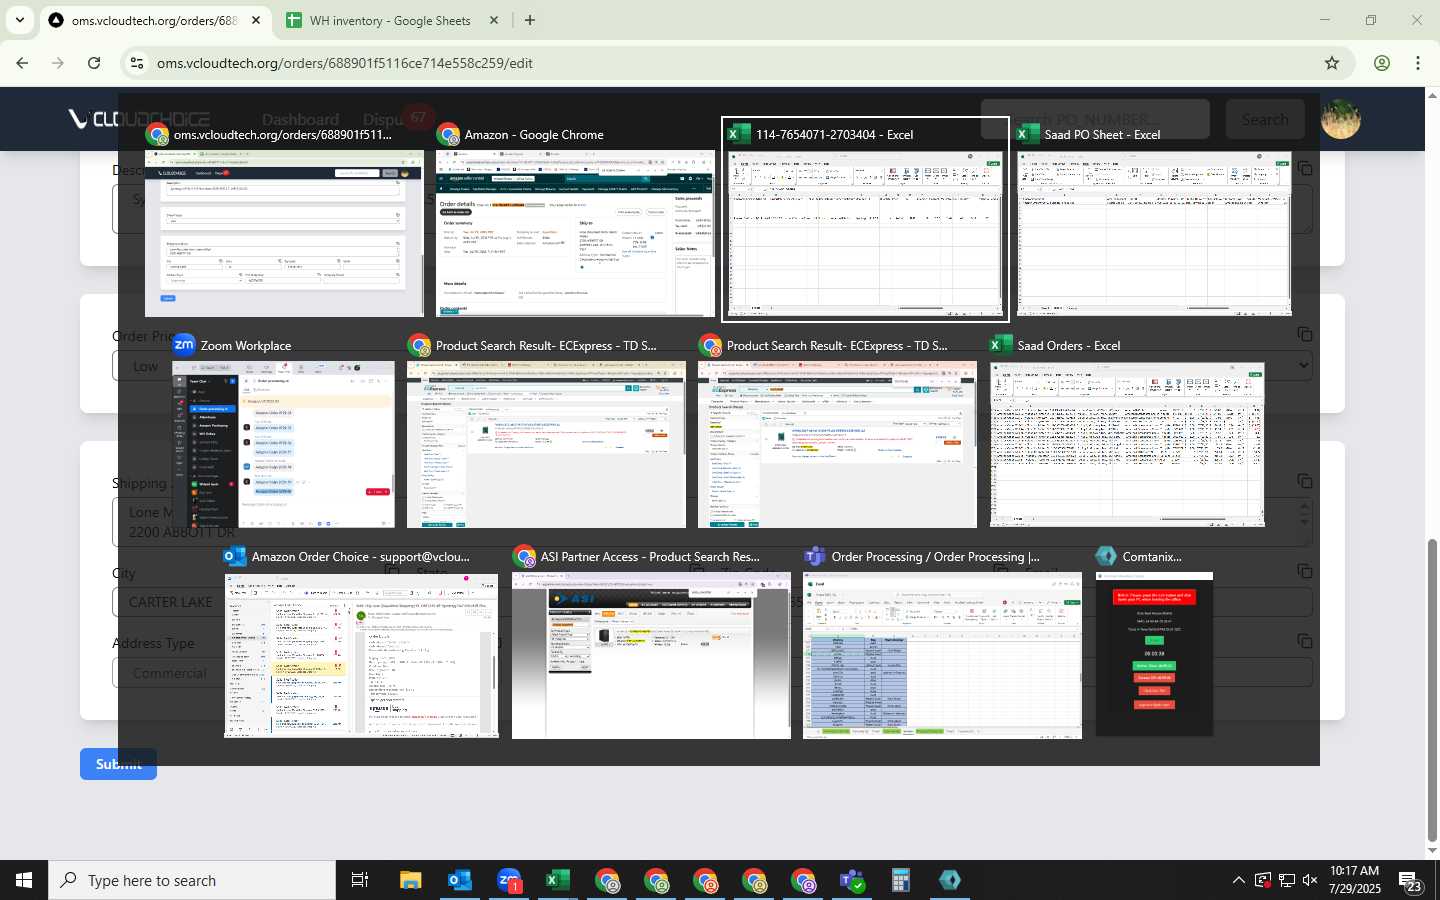Bookmark this page with the star icon

pos(1332,63)
